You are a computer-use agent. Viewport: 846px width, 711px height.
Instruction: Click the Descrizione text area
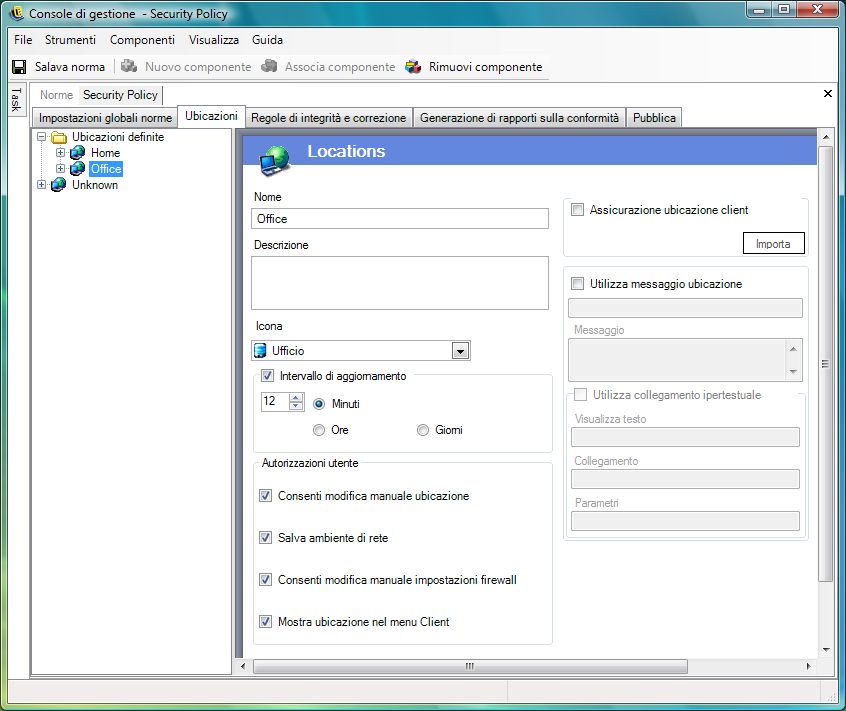tap(400, 283)
